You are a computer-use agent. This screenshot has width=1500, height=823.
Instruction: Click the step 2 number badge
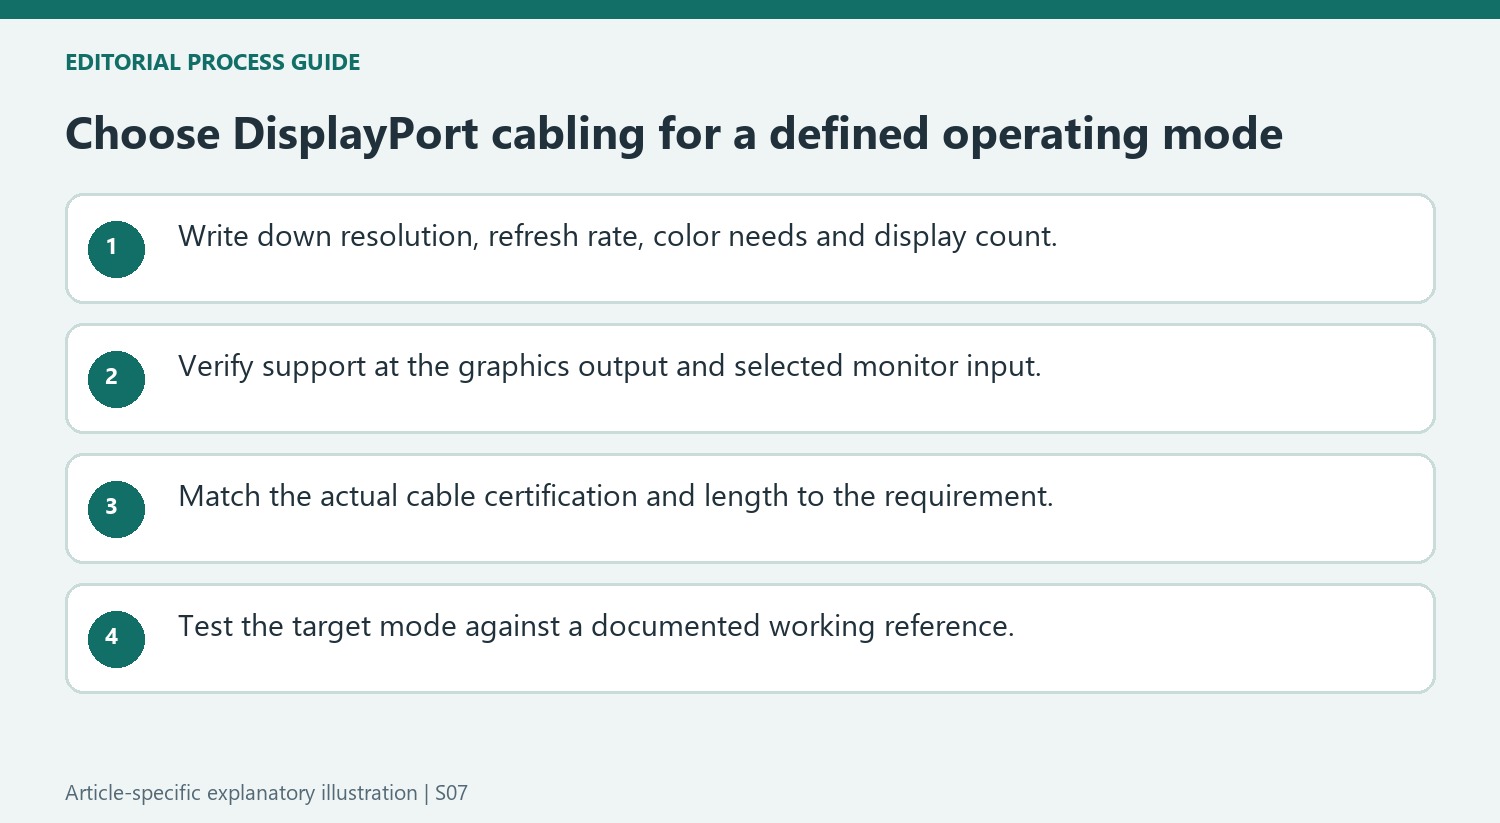tap(116, 379)
